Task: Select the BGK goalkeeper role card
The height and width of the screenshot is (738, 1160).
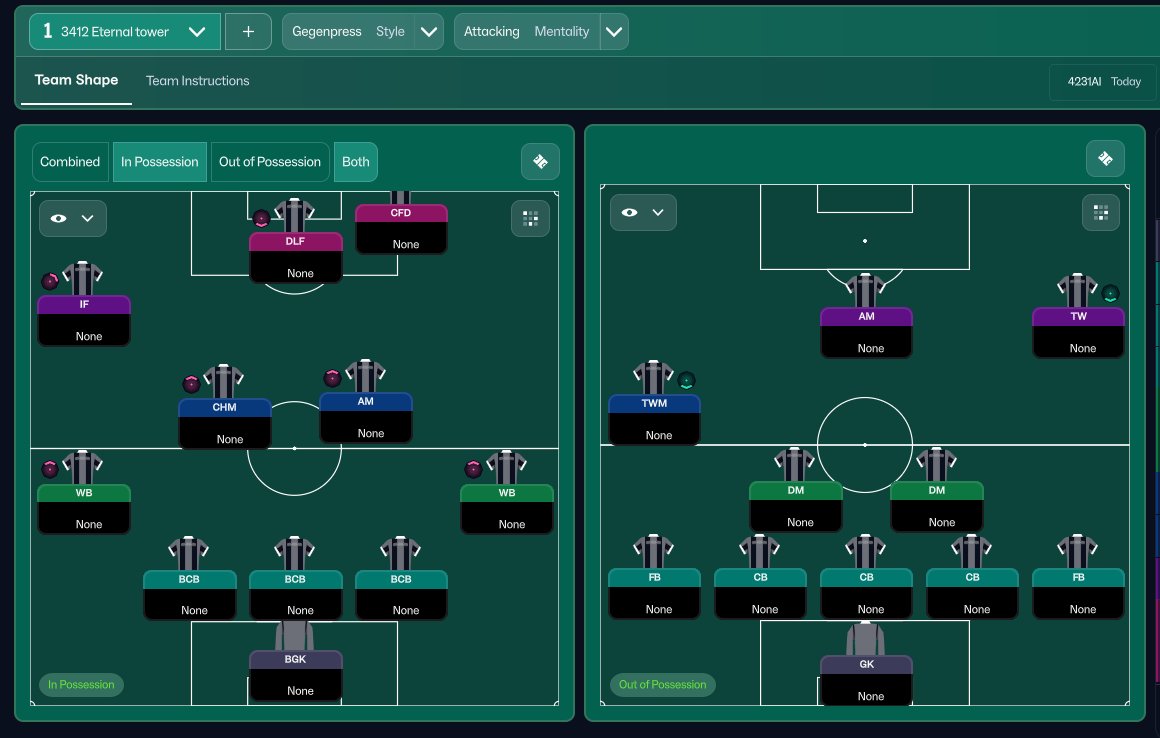Action: (296, 675)
